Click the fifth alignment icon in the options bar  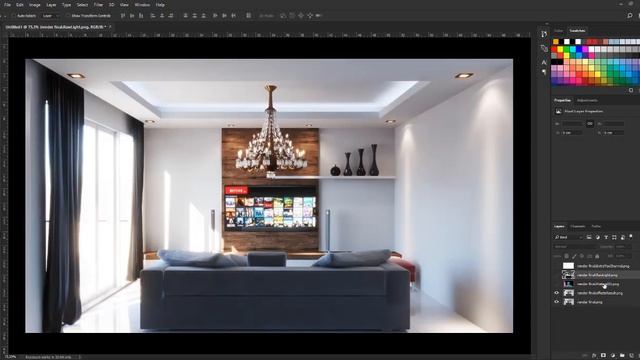coord(162,16)
